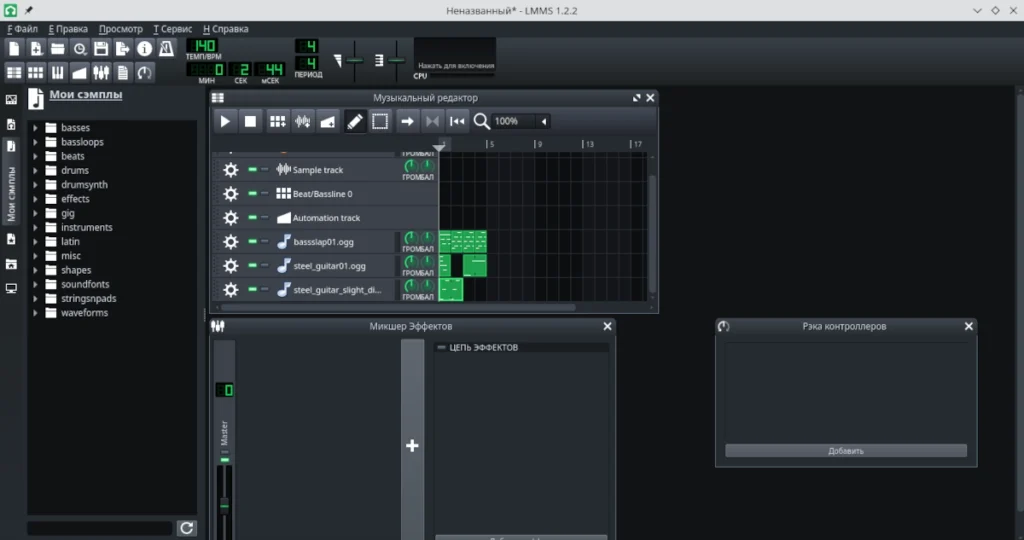Viewport: 1024px width, 540px height.
Task: Add a sample track using the toolbar icon
Action: pyautogui.click(x=302, y=121)
